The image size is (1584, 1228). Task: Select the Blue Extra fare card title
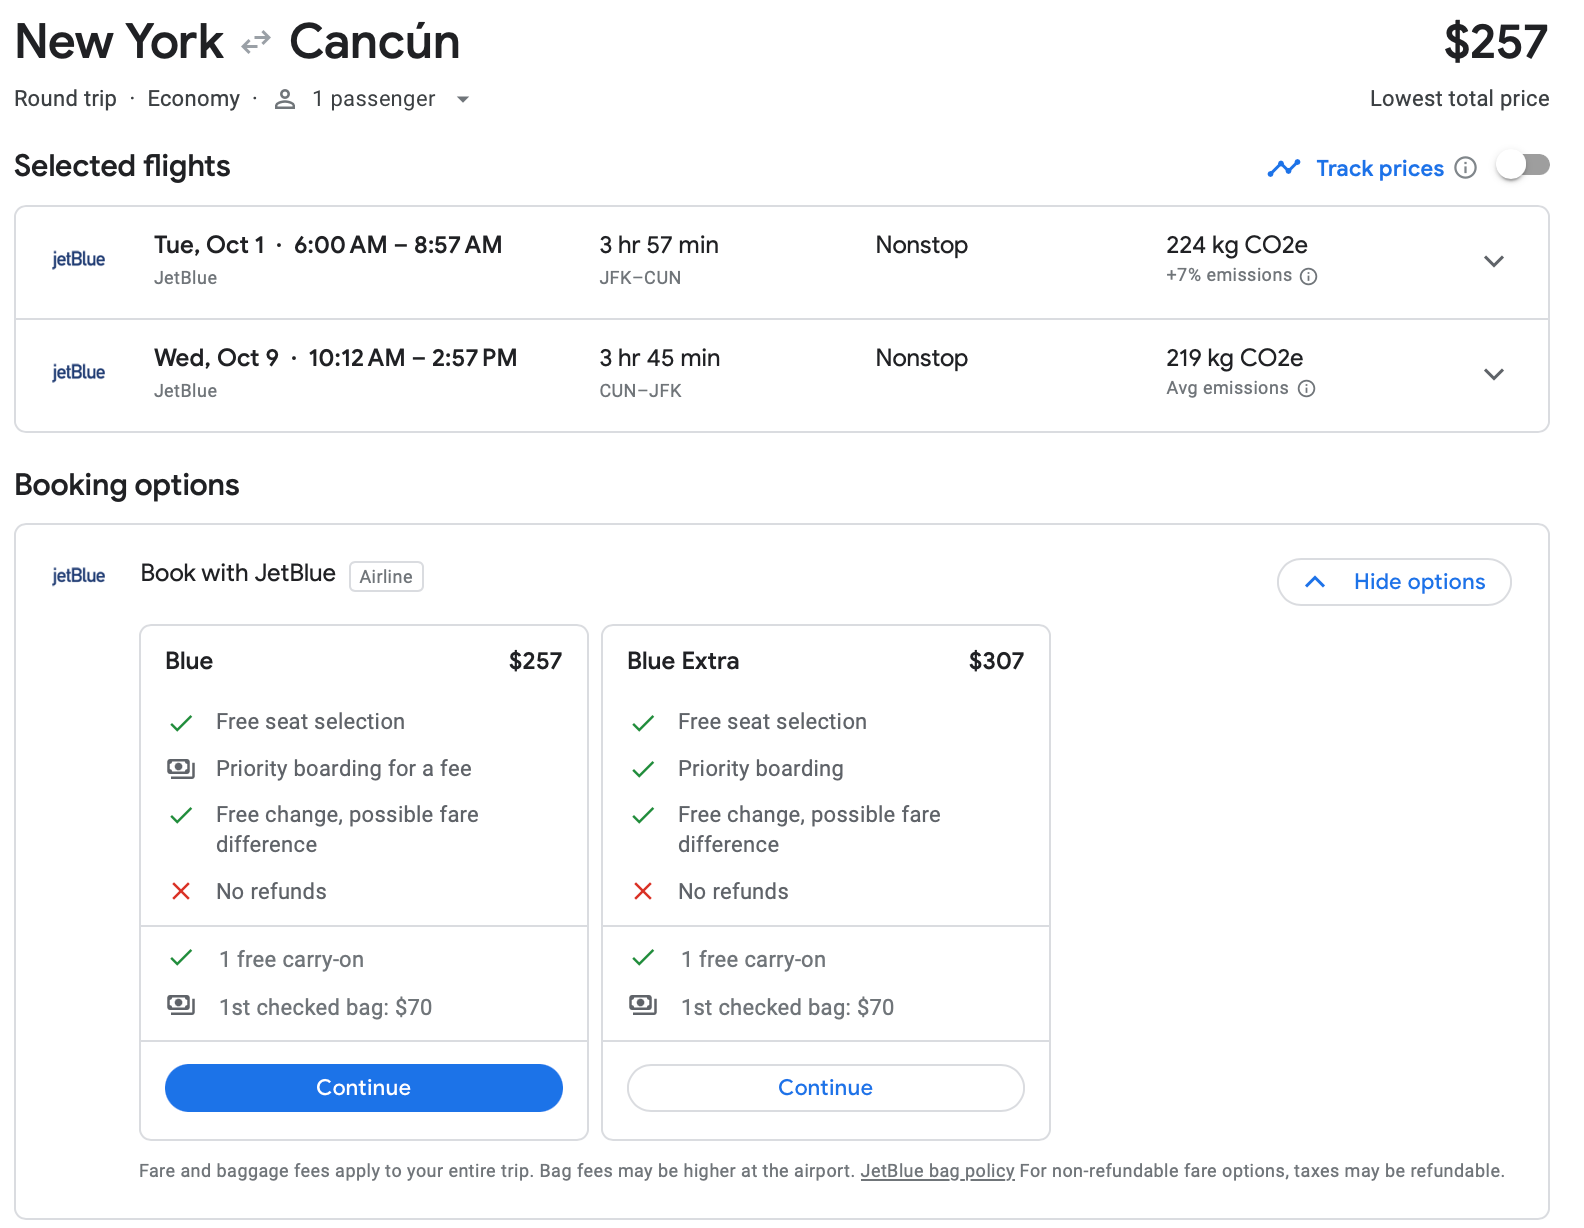[683, 661]
